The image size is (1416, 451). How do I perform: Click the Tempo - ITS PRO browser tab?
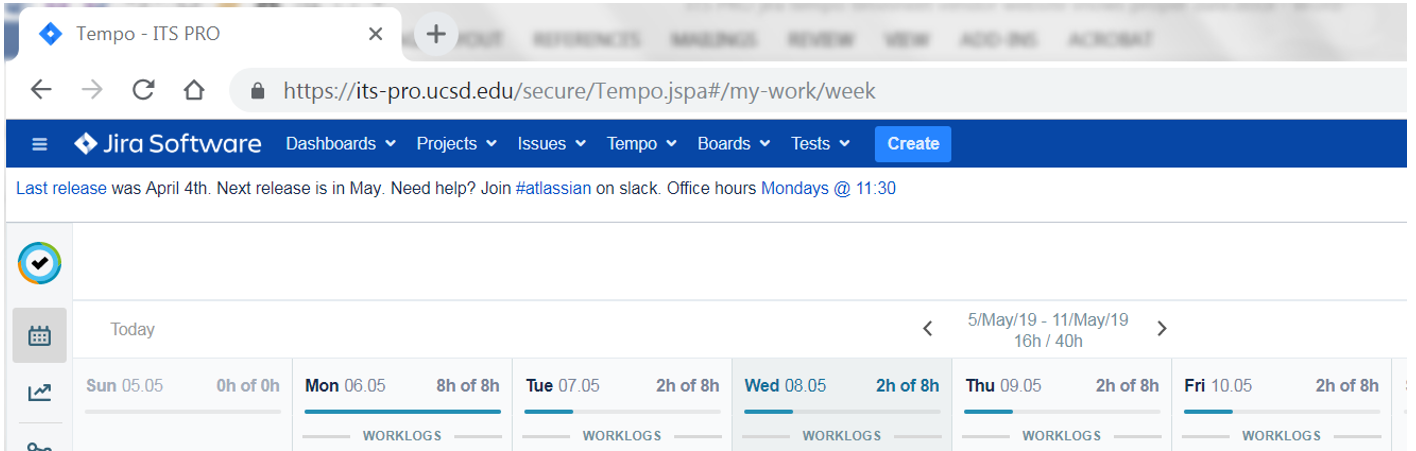tap(210, 34)
